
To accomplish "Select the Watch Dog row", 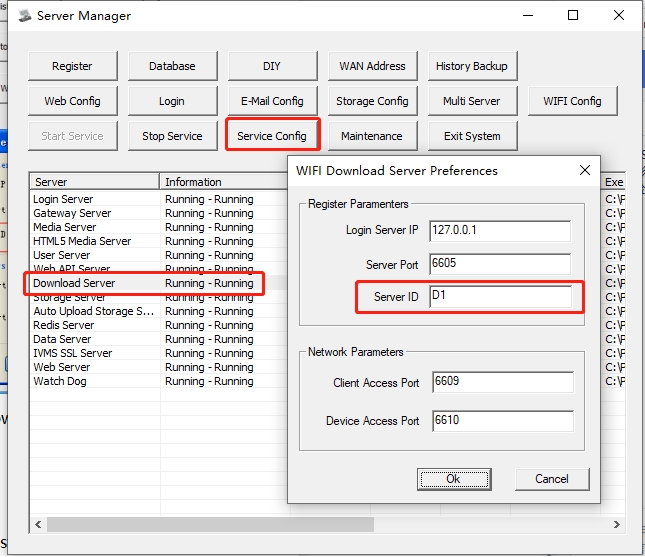I will click(159, 381).
